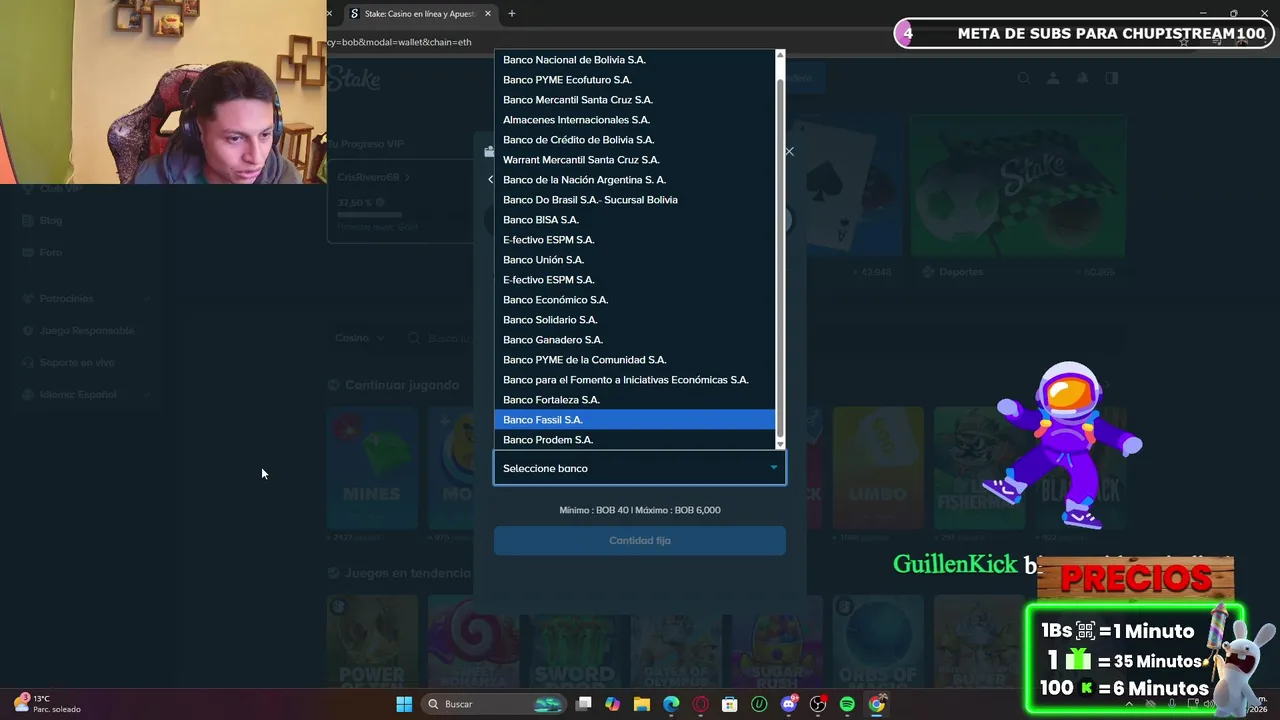Expand the Casino dropdown behind the modal
Viewport: 1280px width, 720px height.
tap(359, 338)
